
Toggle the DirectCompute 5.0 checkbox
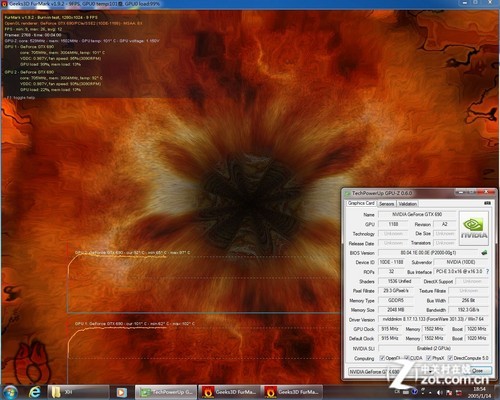click(450, 358)
